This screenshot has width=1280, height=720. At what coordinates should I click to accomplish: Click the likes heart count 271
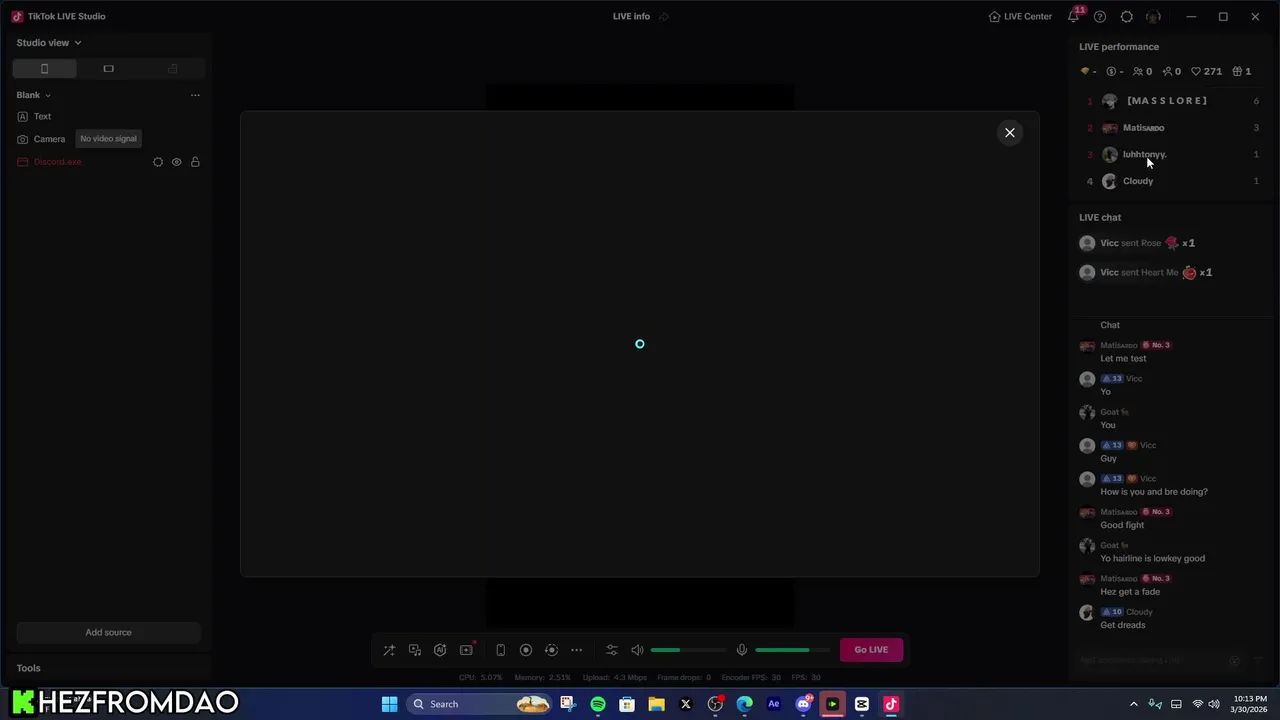1206,72
